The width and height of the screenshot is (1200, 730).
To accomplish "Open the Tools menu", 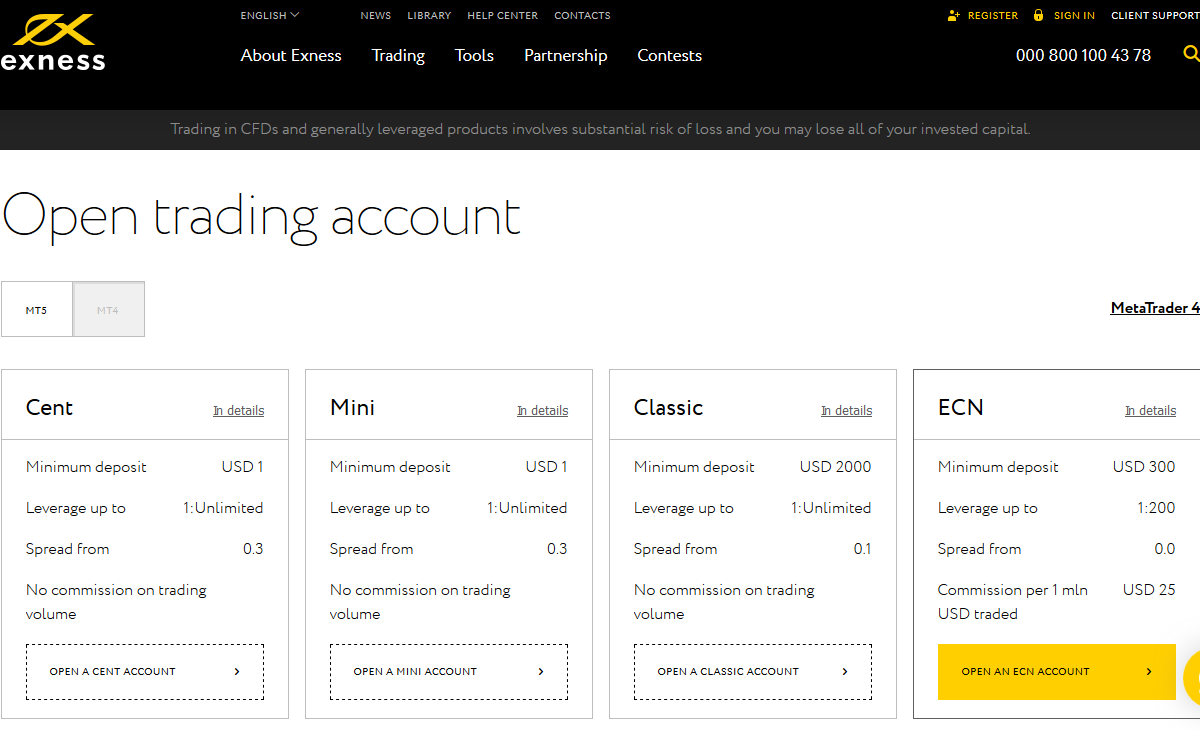I will point(474,56).
